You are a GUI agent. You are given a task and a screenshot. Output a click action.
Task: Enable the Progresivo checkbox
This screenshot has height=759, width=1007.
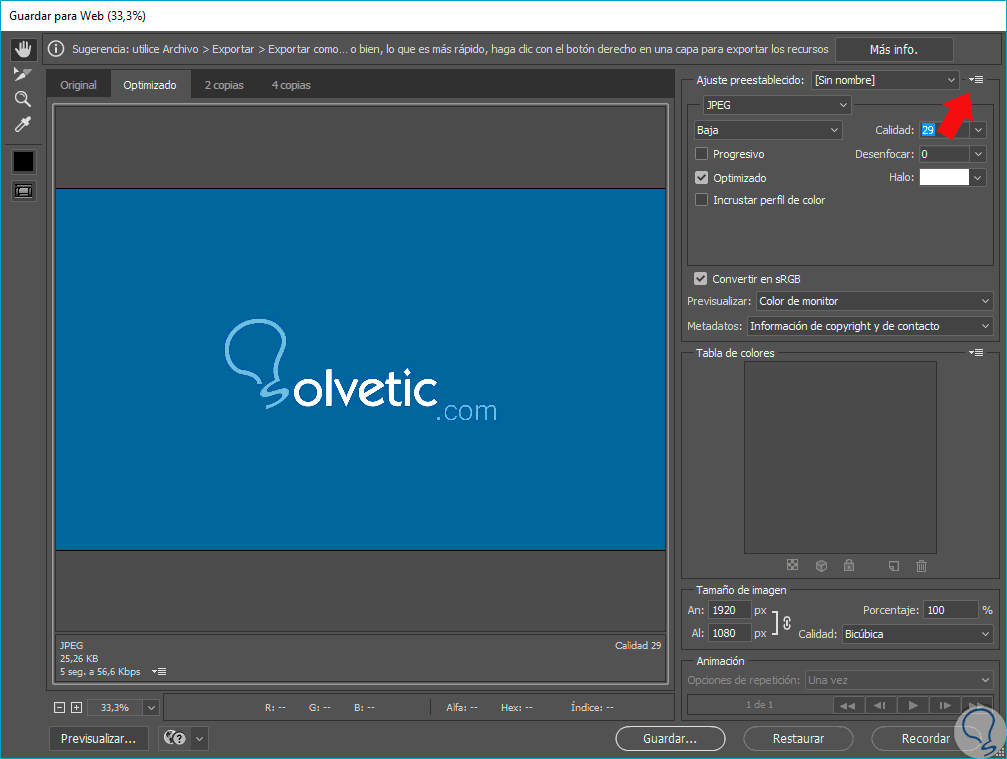click(701, 153)
